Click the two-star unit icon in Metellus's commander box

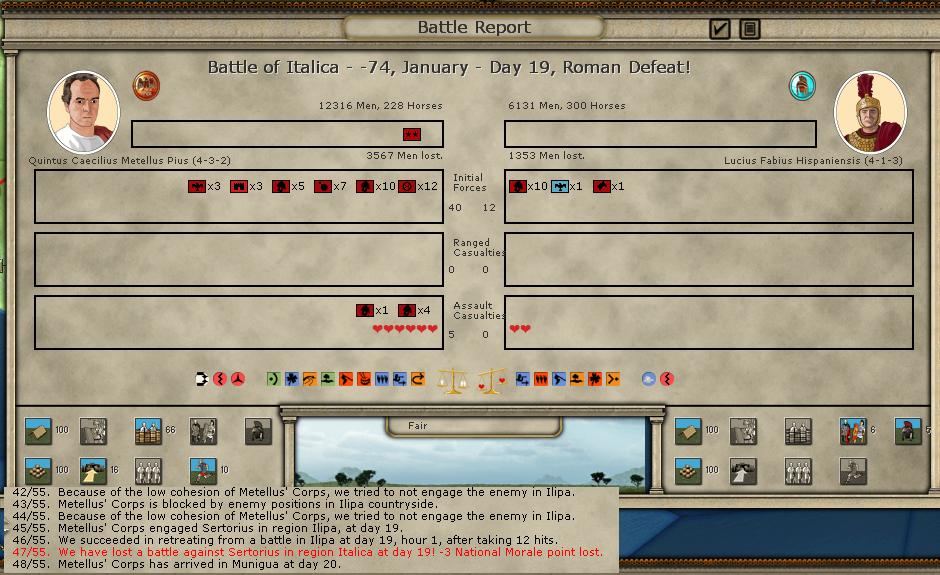coord(412,135)
